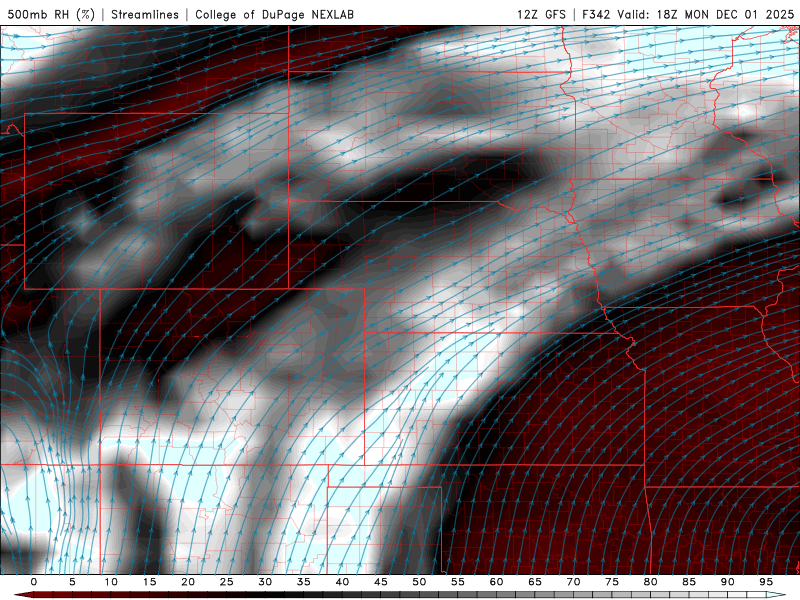Image resolution: width=800 pixels, height=600 pixels.
Task: Click the colorbar tick label "80"
Action: click(x=651, y=582)
